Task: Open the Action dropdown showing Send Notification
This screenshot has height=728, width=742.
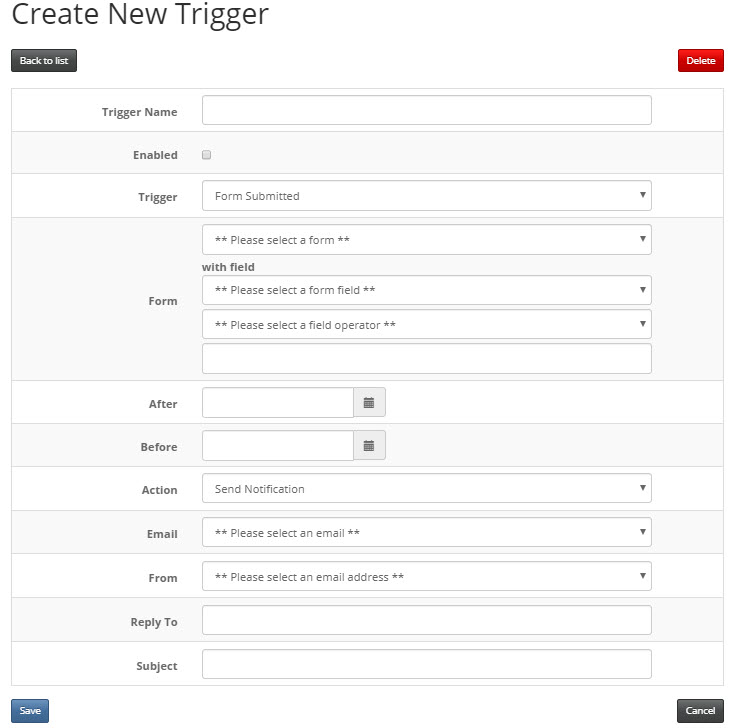Action: [426, 488]
